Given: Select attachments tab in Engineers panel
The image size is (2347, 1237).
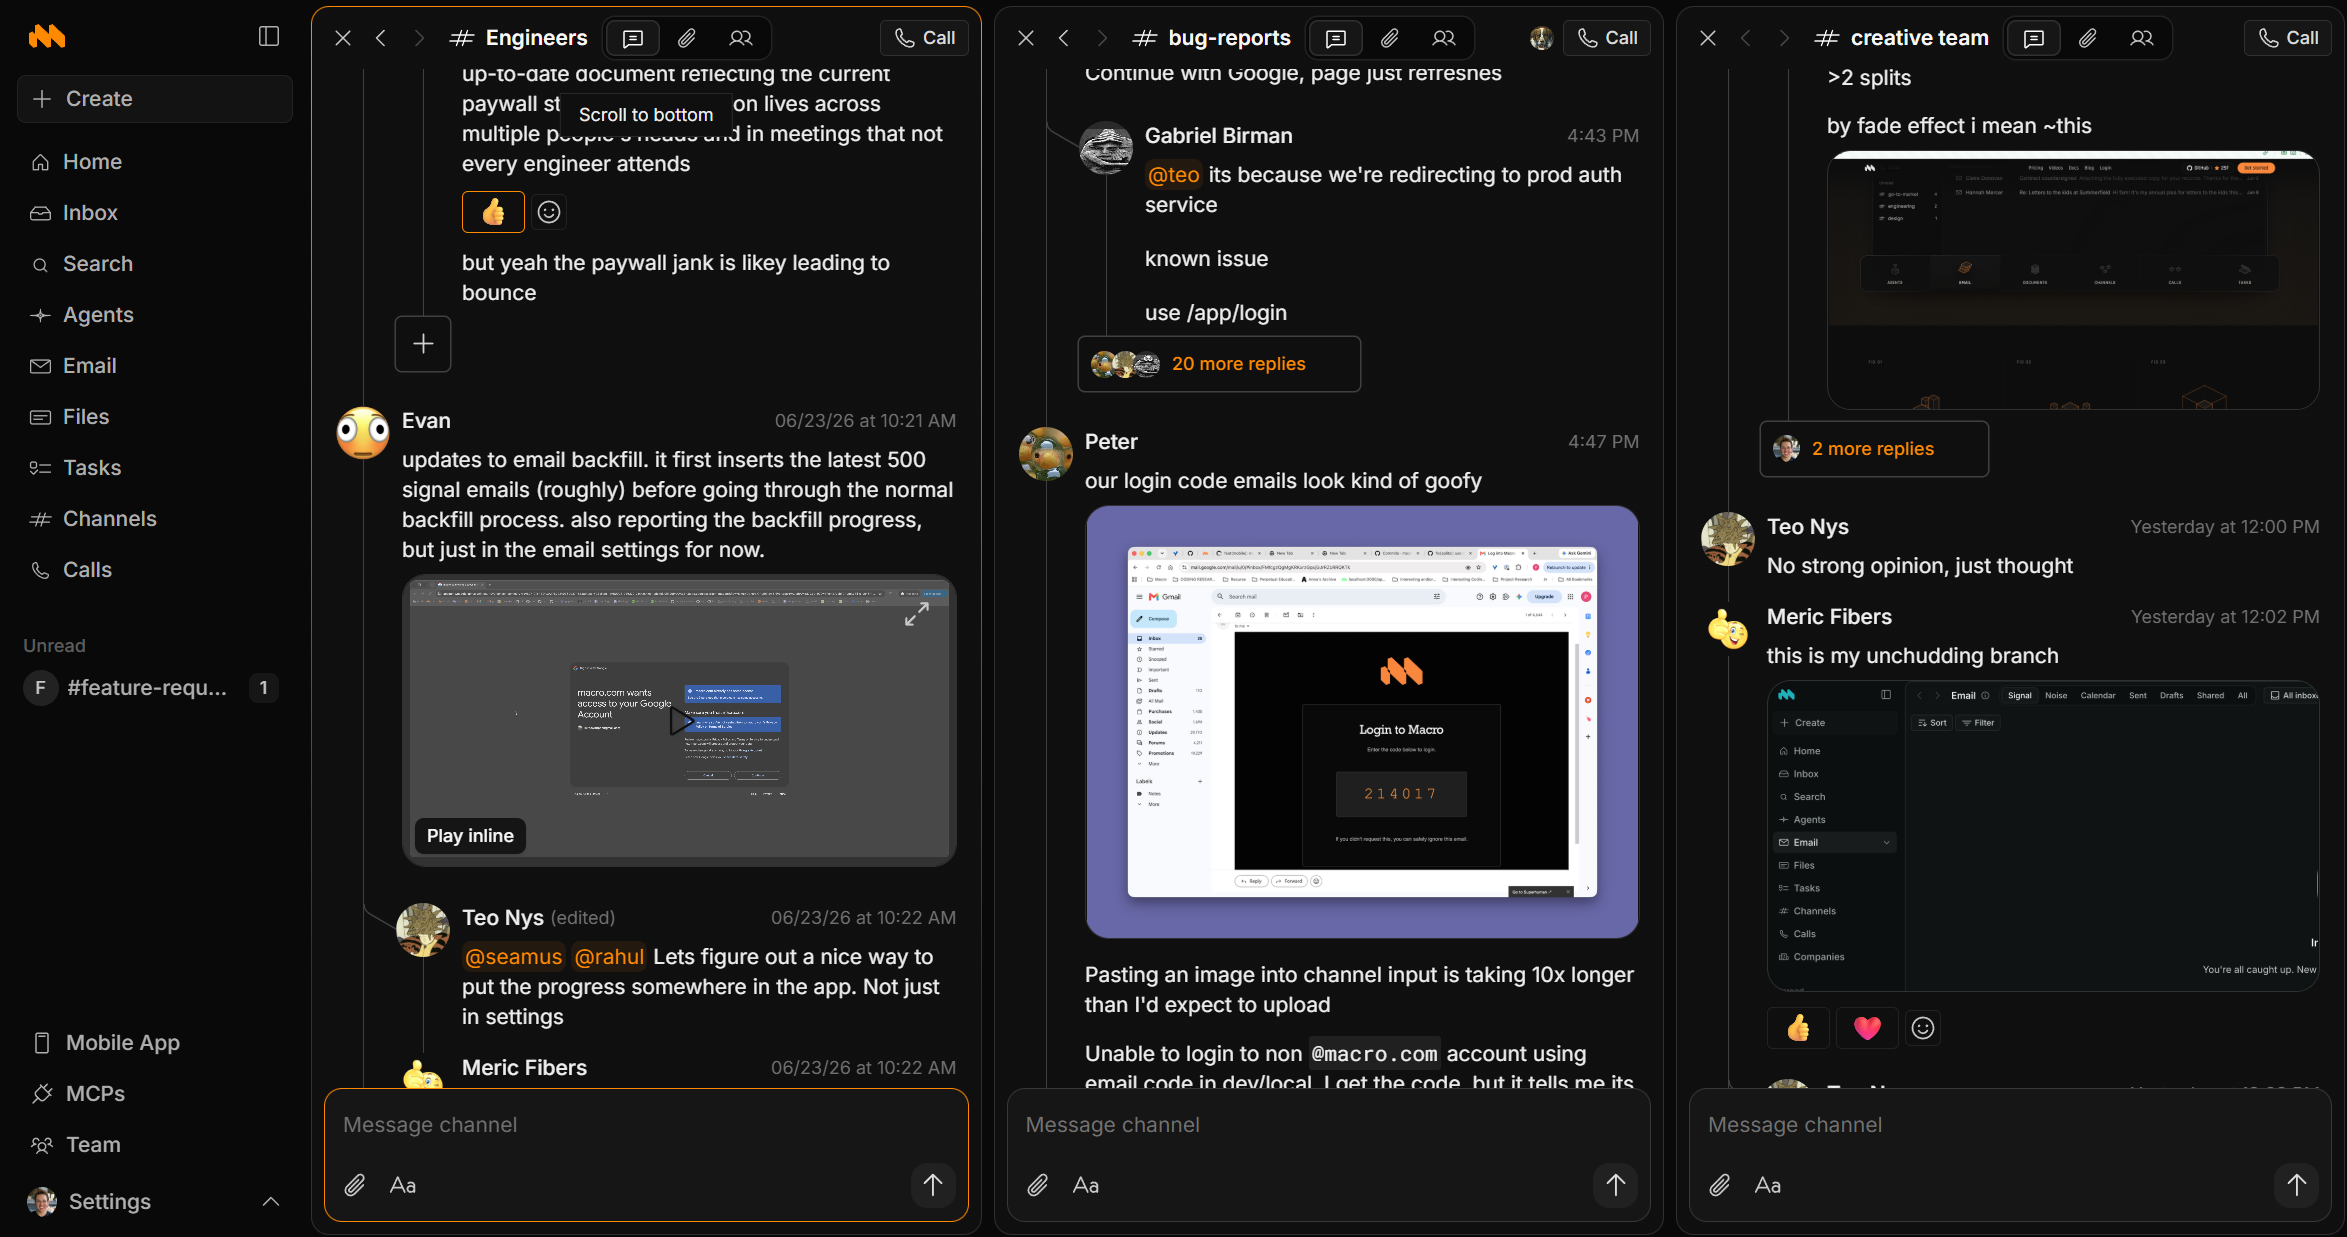Looking at the screenshot, I should tap(687, 38).
